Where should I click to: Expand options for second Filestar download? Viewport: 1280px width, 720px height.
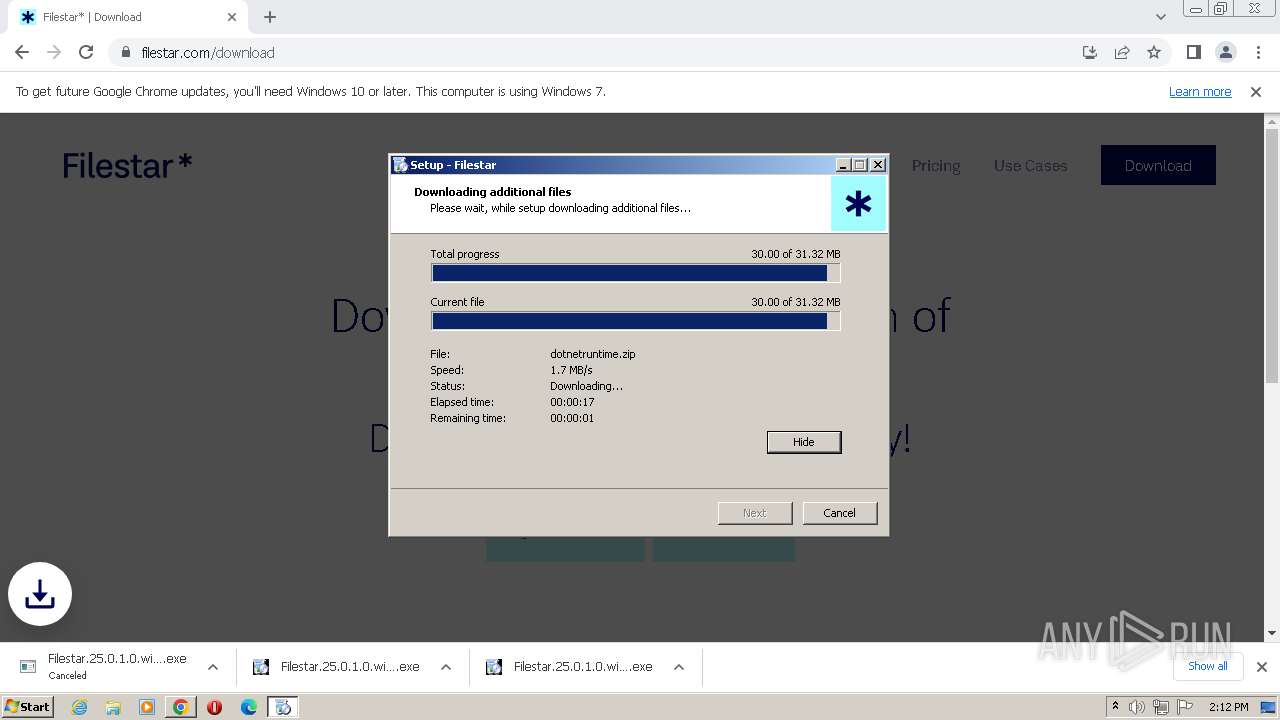click(445, 667)
